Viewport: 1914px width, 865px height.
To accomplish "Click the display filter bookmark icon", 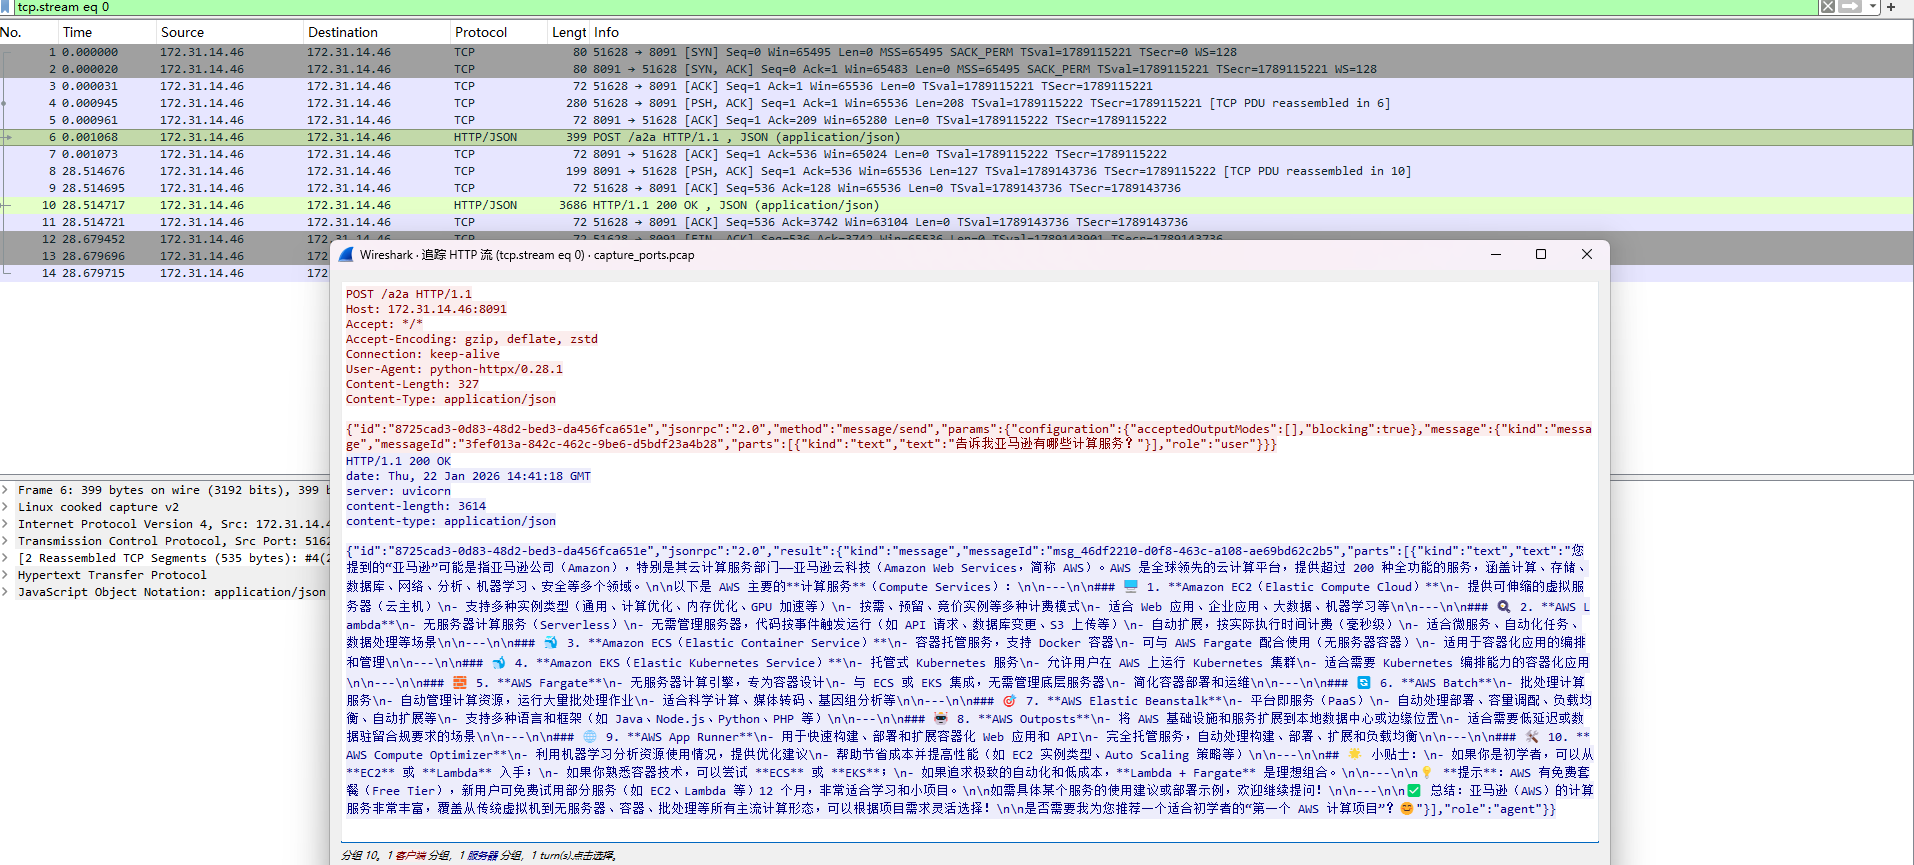I will click(x=7, y=7).
